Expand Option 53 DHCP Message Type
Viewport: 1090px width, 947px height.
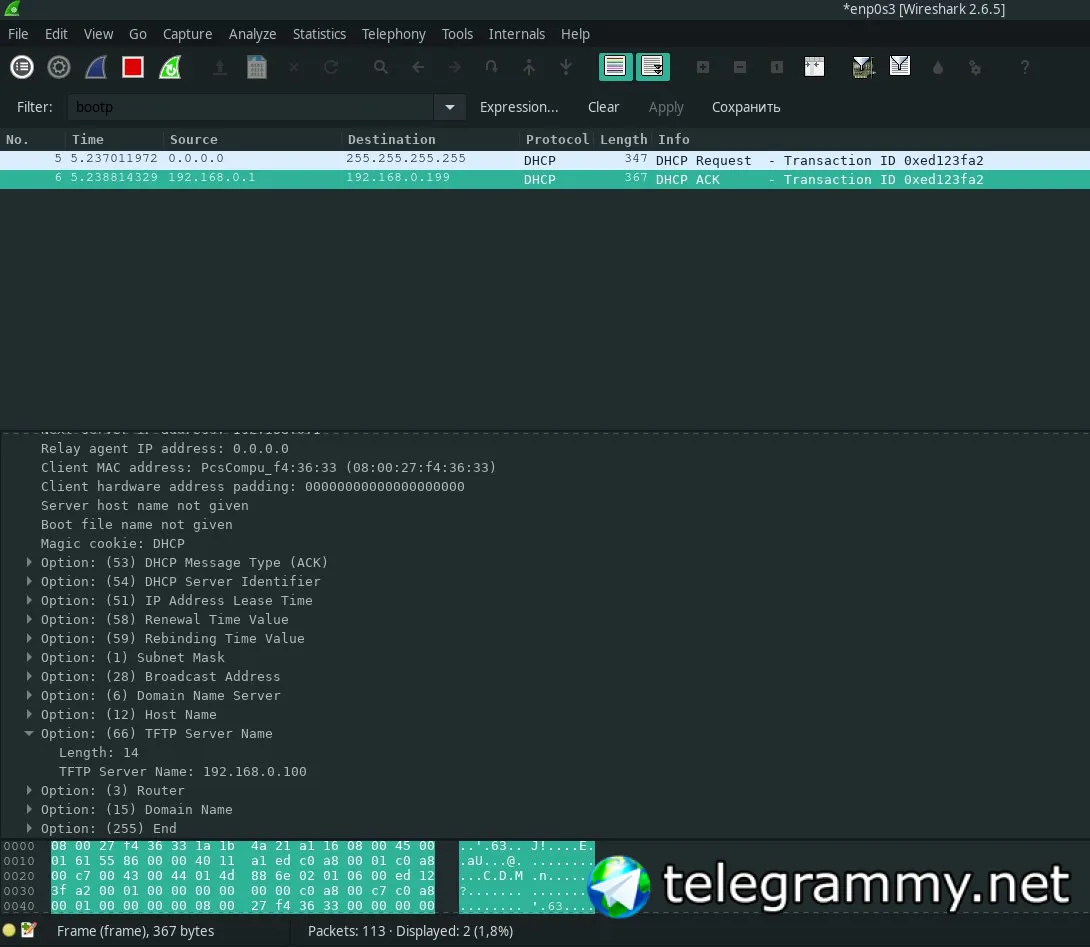click(29, 563)
